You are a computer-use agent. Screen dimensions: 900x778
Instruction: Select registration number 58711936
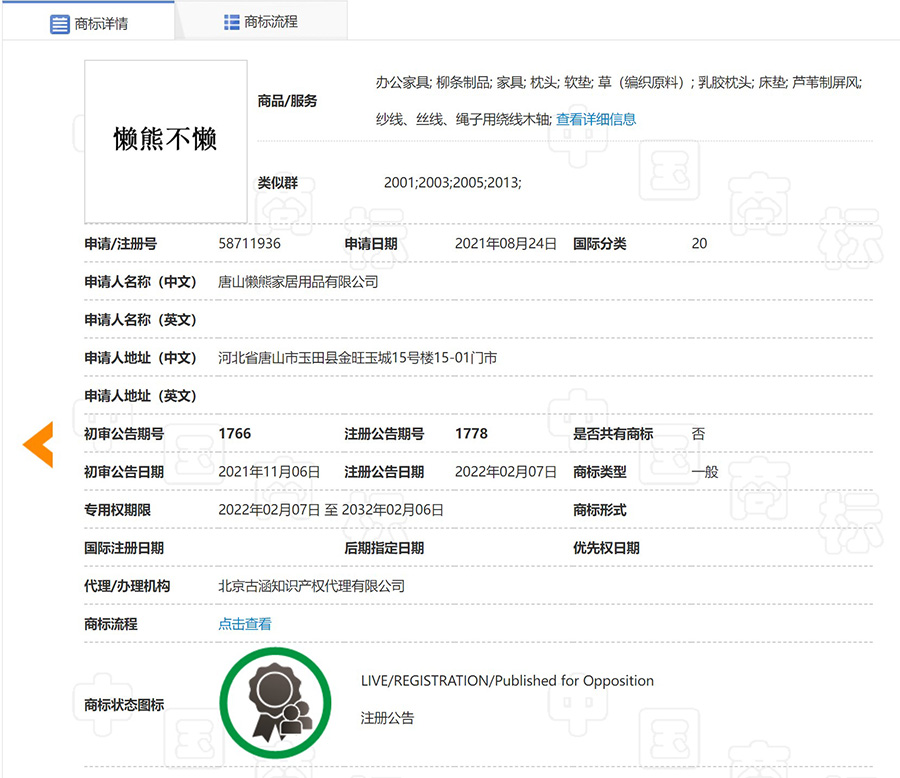tap(249, 244)
